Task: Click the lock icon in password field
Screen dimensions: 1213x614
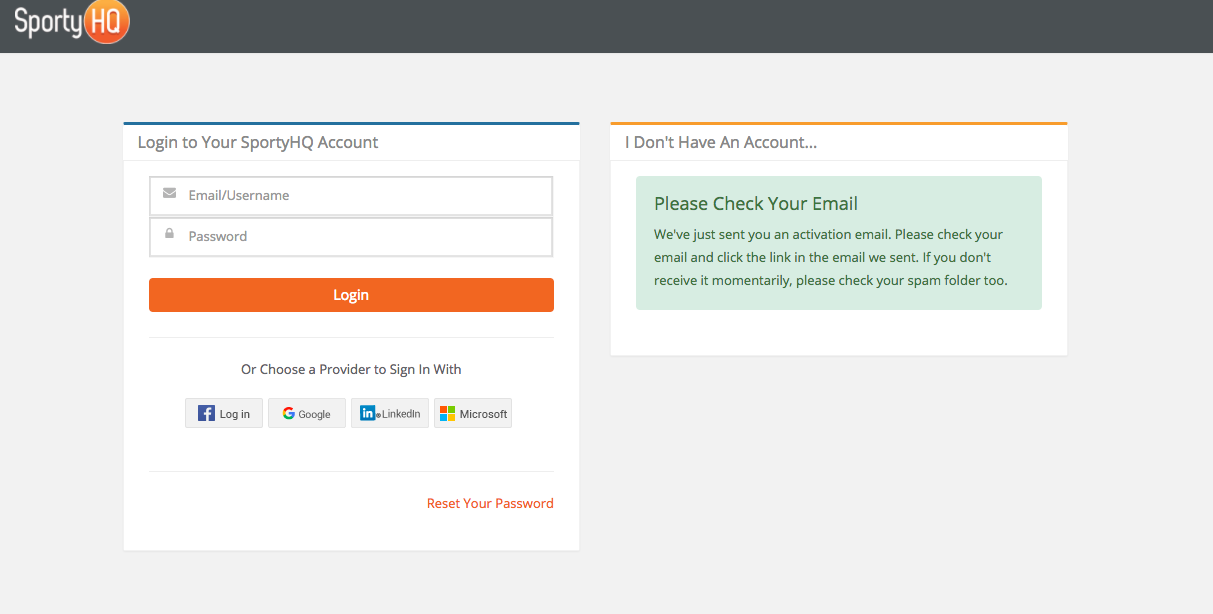Action: 169,234
